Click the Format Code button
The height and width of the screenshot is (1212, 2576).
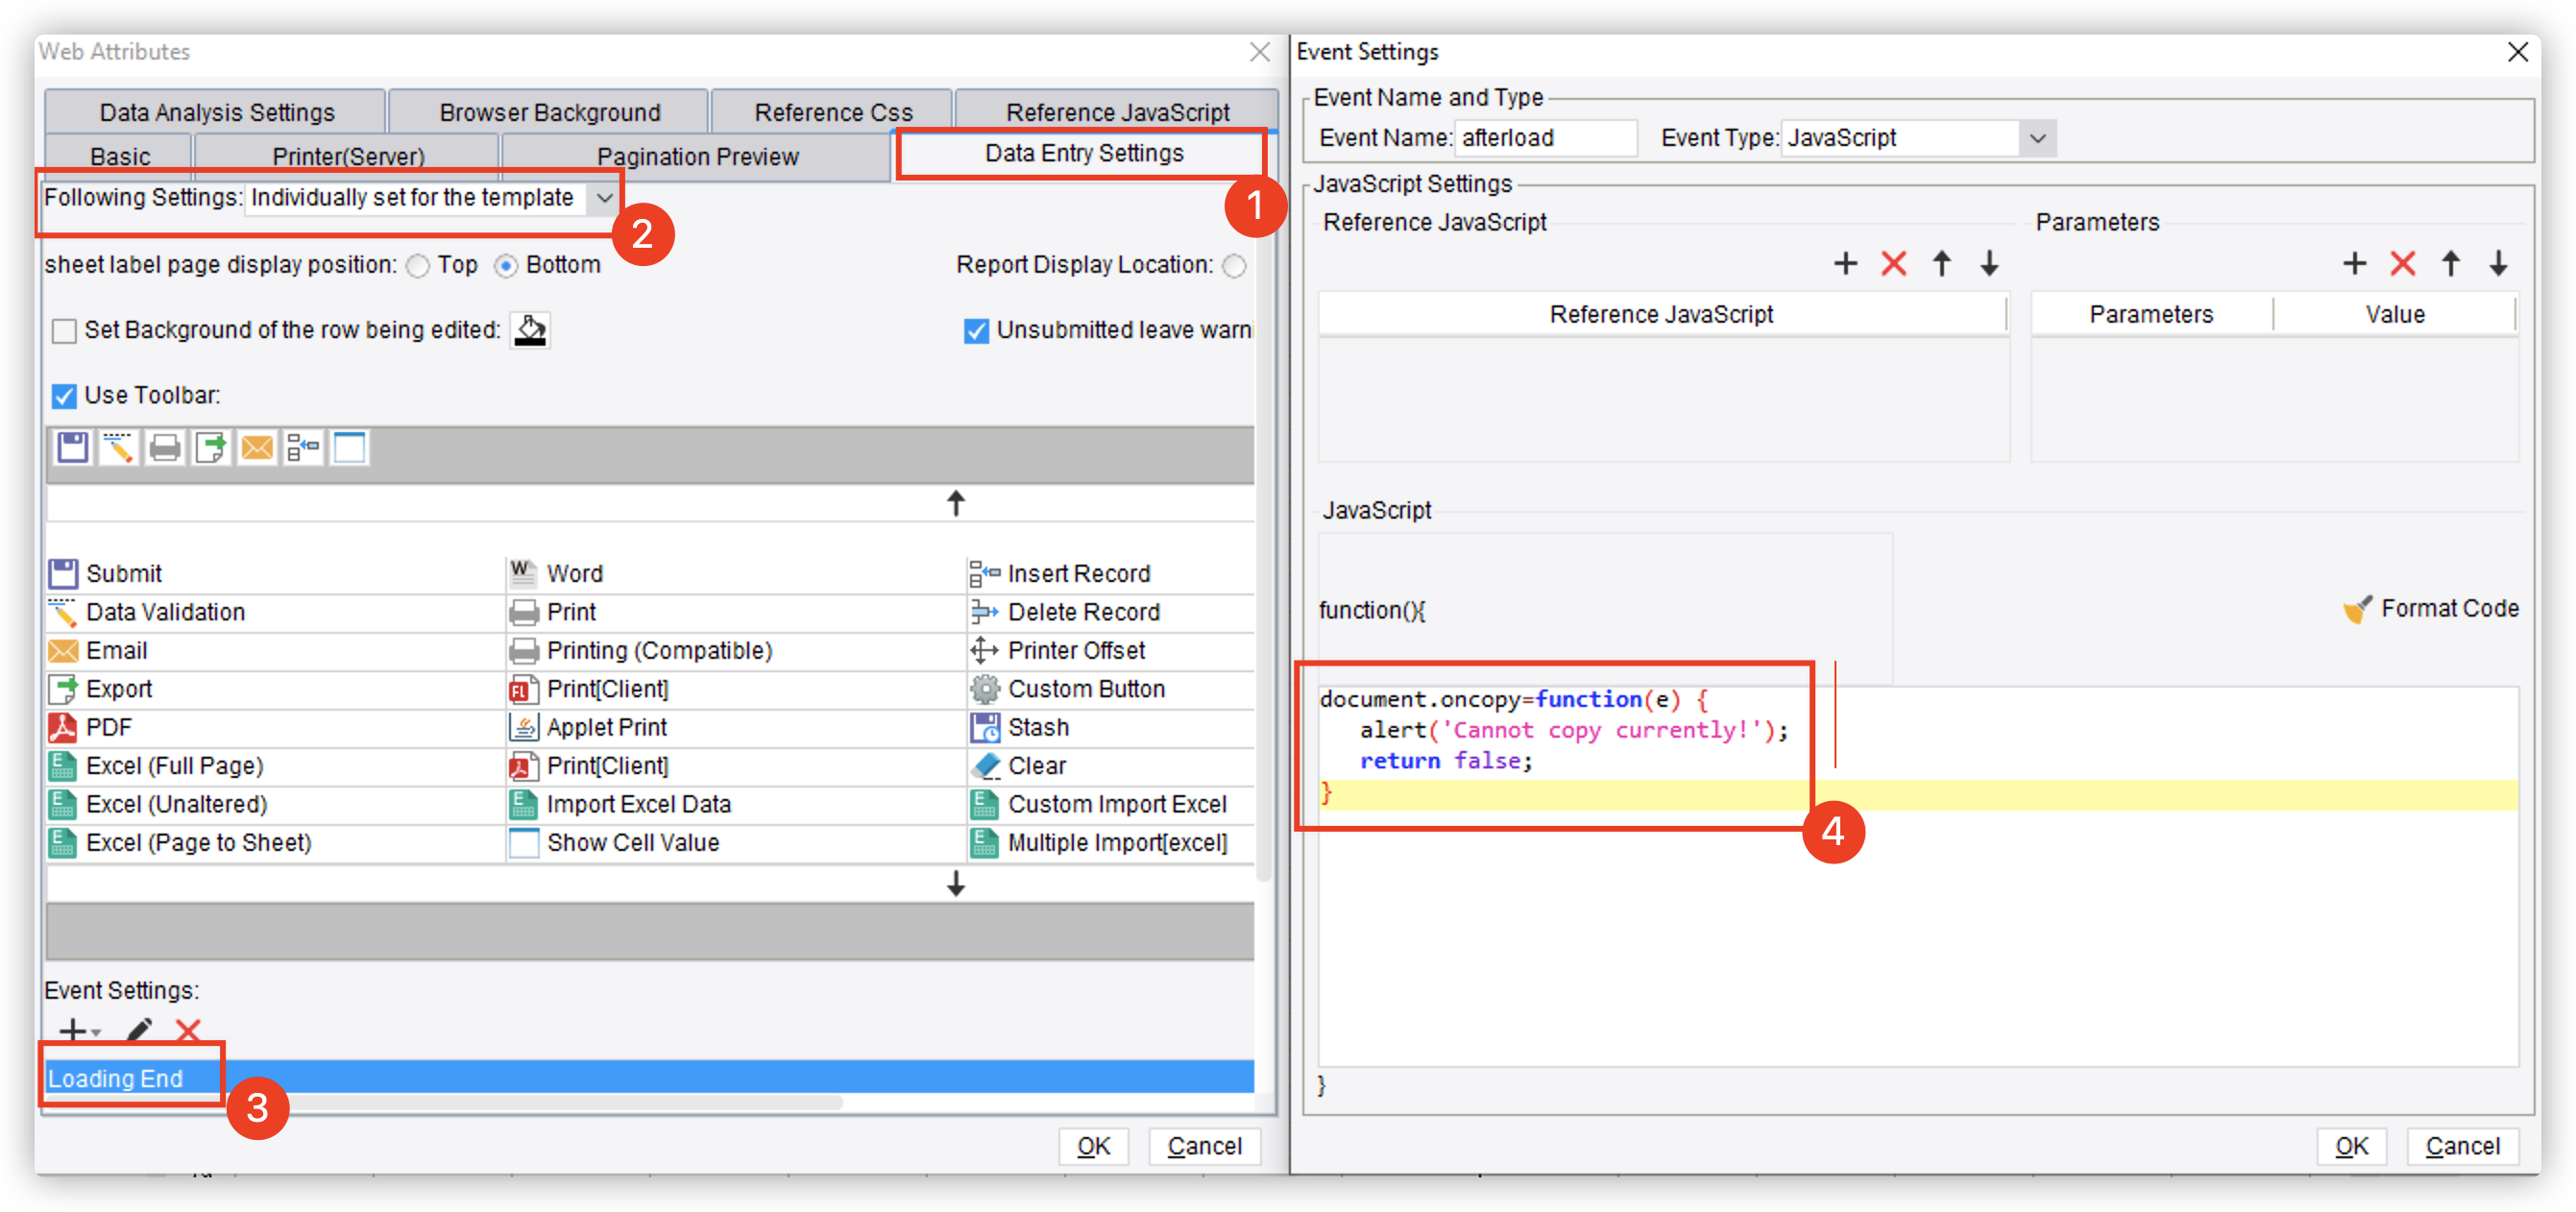pyautogui.click(x=2431, y=608)
